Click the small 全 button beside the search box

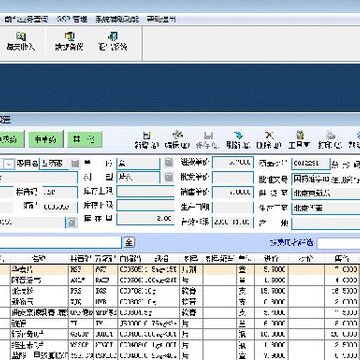coord(129,242)
